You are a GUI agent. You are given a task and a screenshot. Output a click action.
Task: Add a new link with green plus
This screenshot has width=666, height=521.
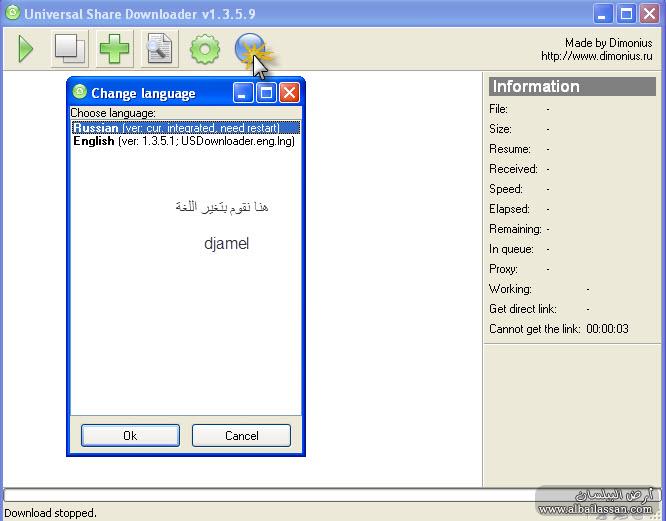click(x=114, y=49)
